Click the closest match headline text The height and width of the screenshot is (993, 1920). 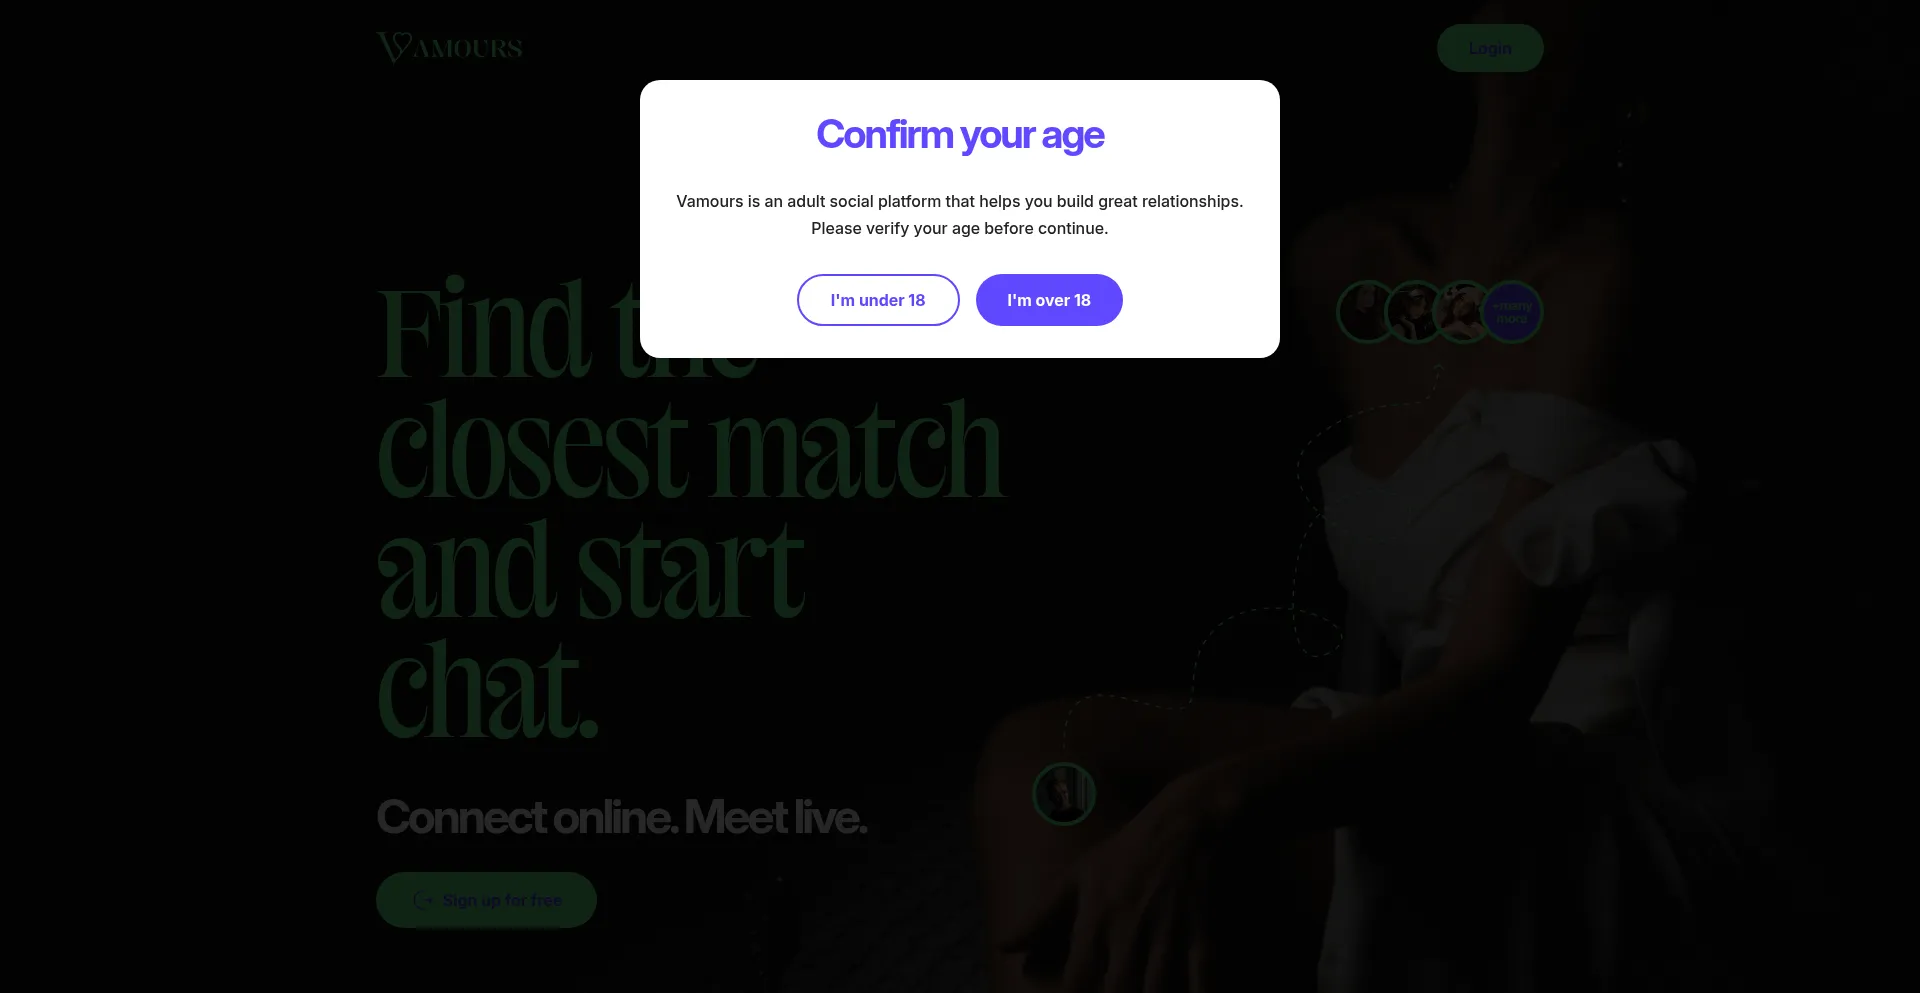point(690,450)
